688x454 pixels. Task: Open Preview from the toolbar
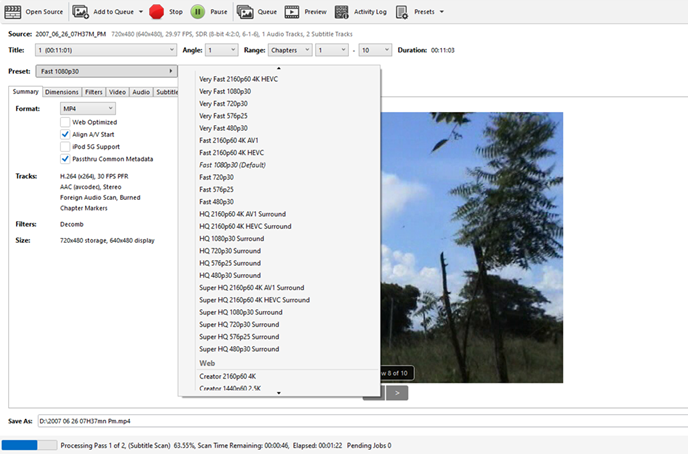(292, 12)
